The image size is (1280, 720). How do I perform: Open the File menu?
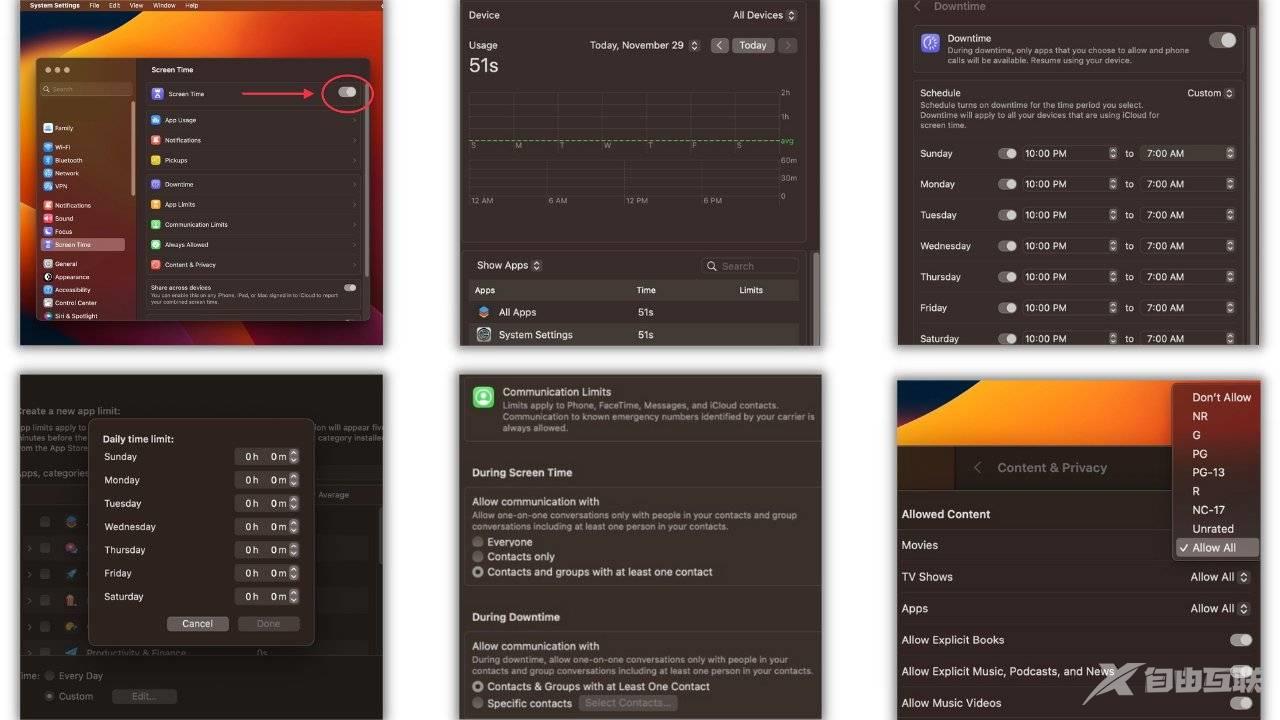[x=94, y=5]
